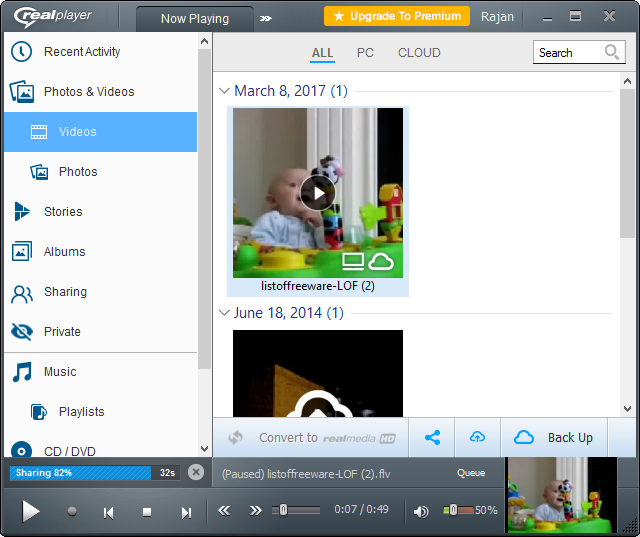Click the volume slider
This screenshot has height=537, width=640.
459,510
